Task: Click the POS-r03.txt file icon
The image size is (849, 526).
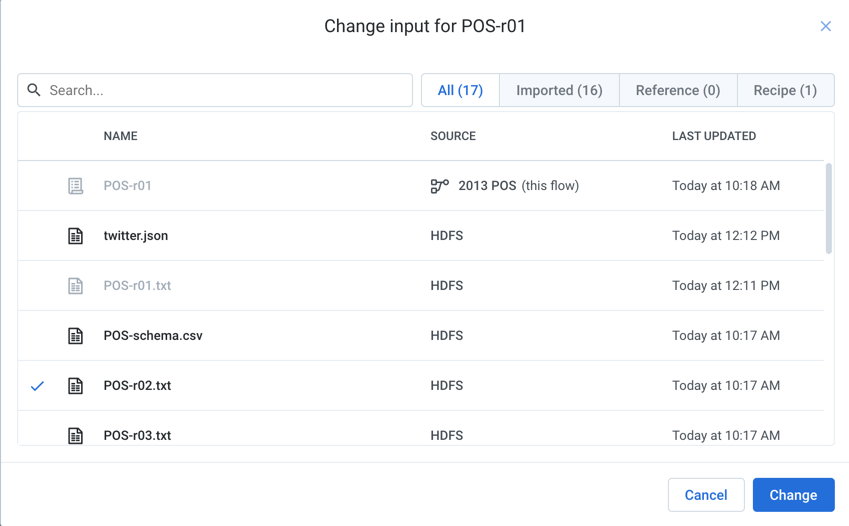Action: (76, 435)
